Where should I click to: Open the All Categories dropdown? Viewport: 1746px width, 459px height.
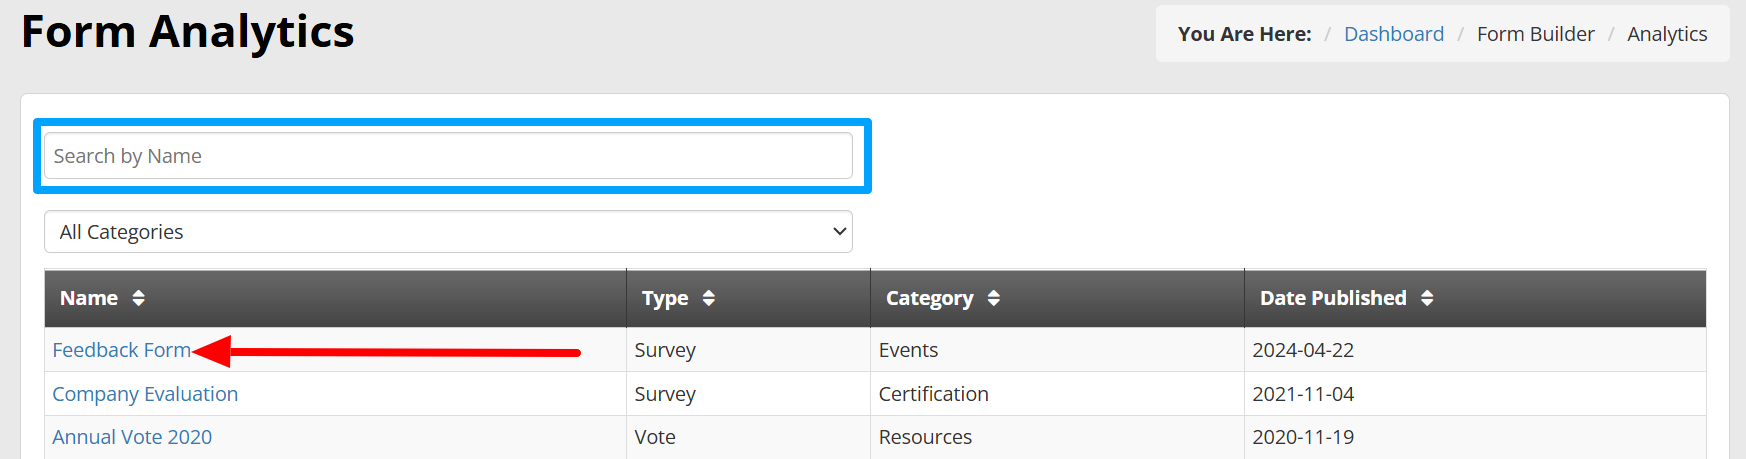pyautogui.click(x=448, y=232)
